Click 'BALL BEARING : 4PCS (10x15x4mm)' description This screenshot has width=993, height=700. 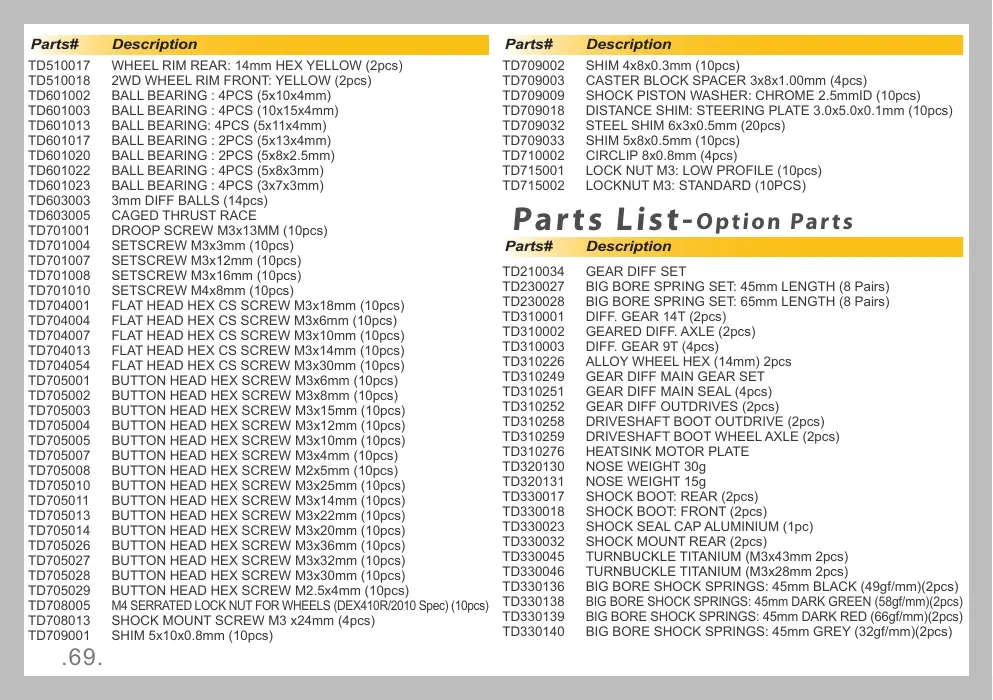click(225, 110)
